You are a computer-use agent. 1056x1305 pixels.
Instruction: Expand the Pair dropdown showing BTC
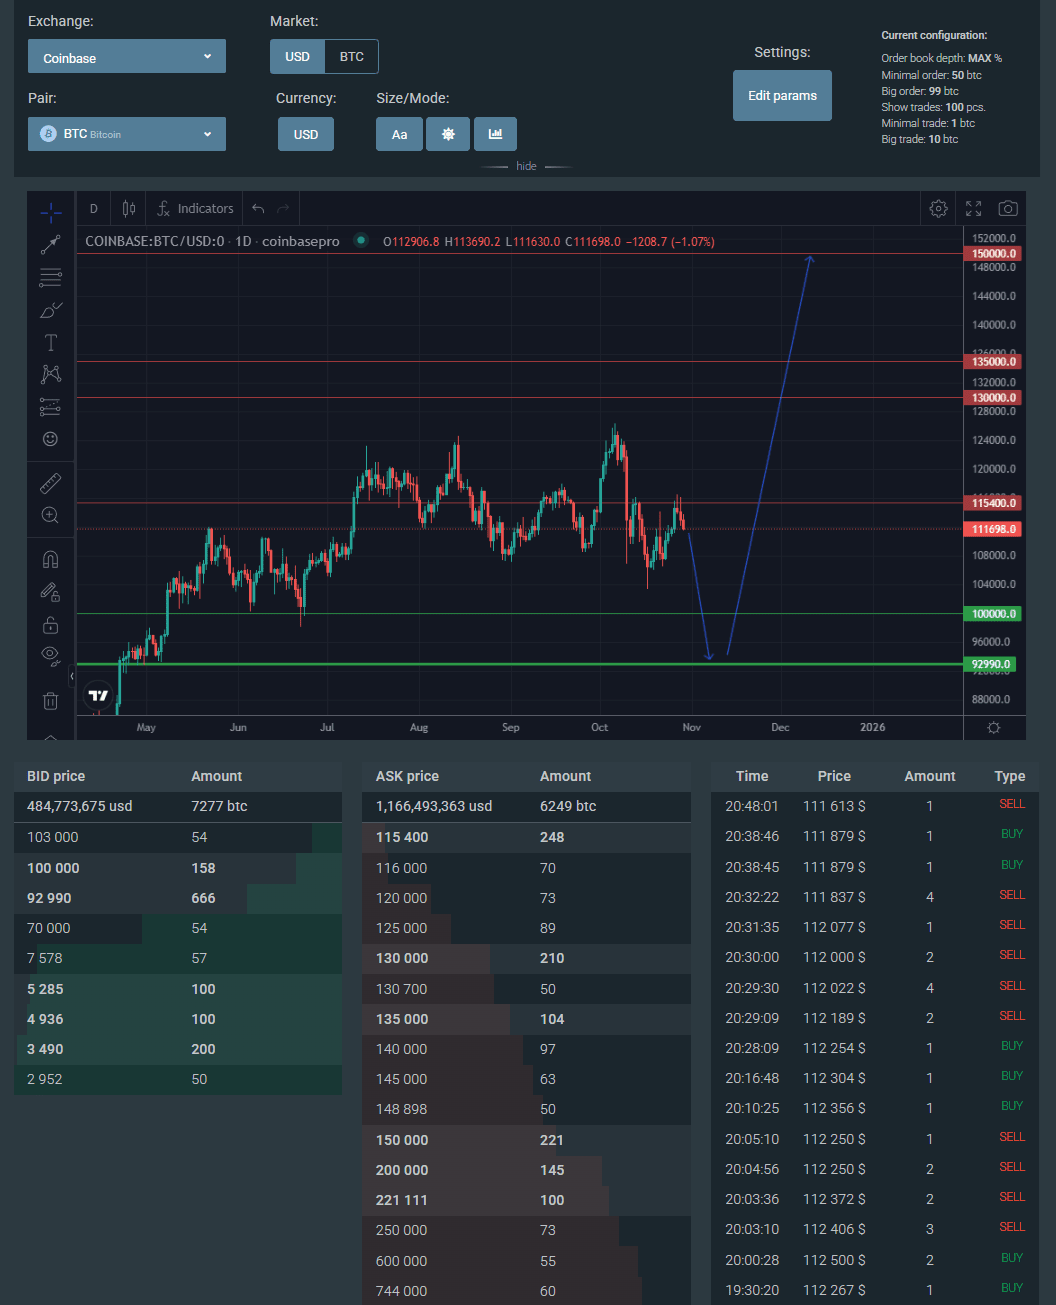pyautogui.click(x=127, y=134)
